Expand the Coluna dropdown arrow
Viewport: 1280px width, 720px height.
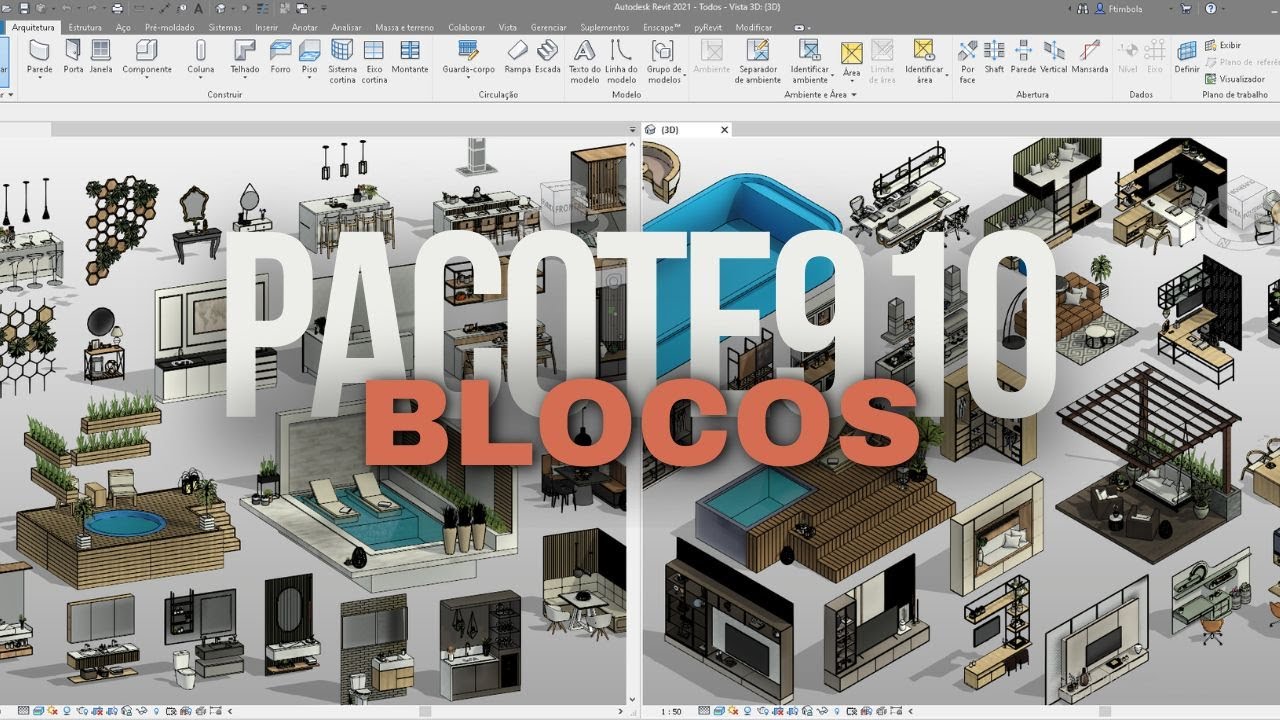200,77
